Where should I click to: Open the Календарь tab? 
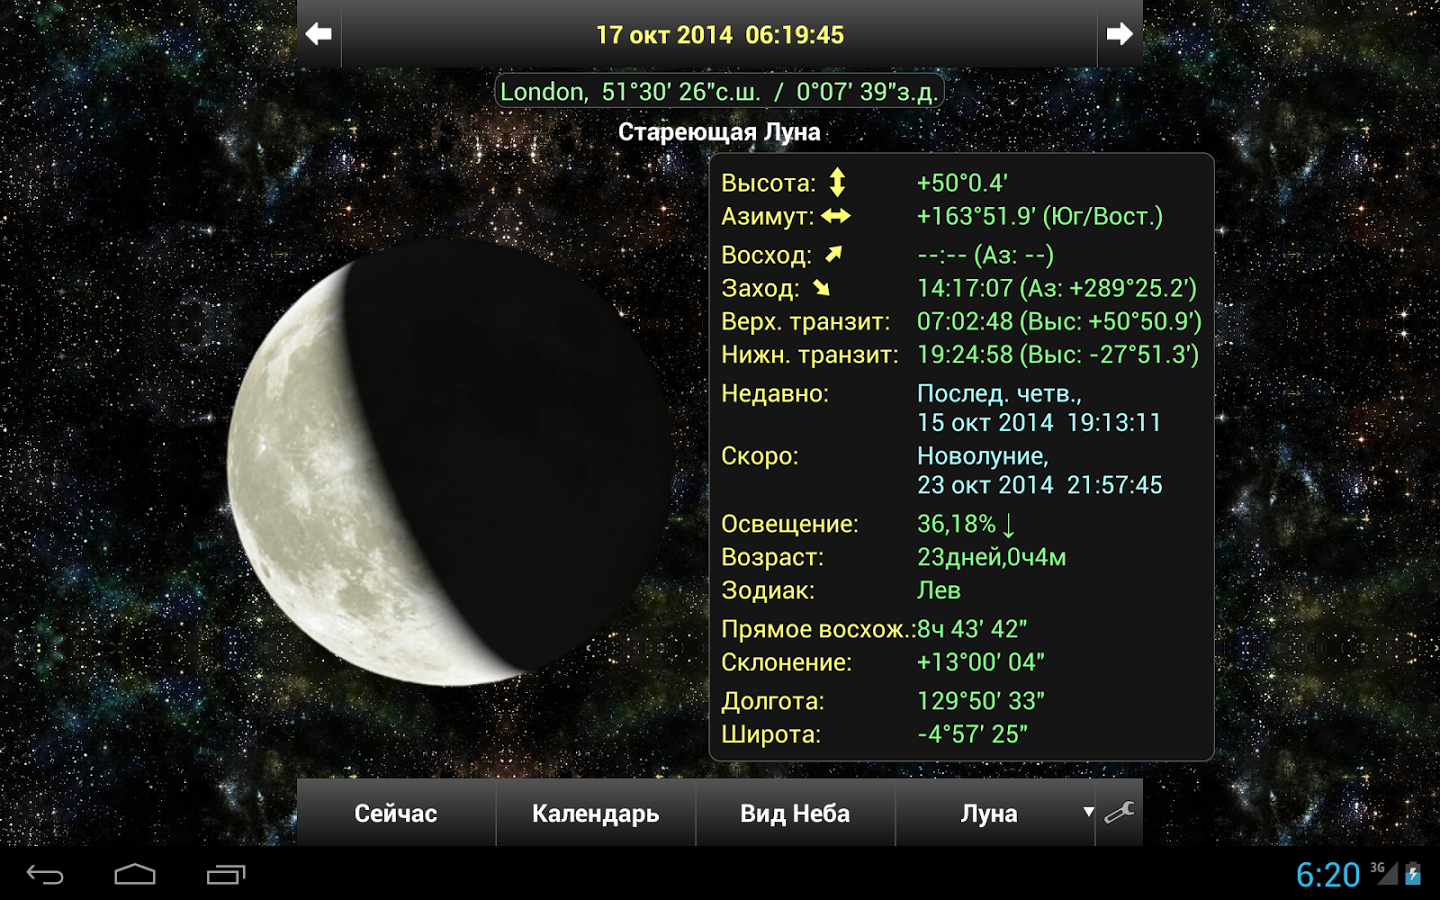[x=596, y=812]
